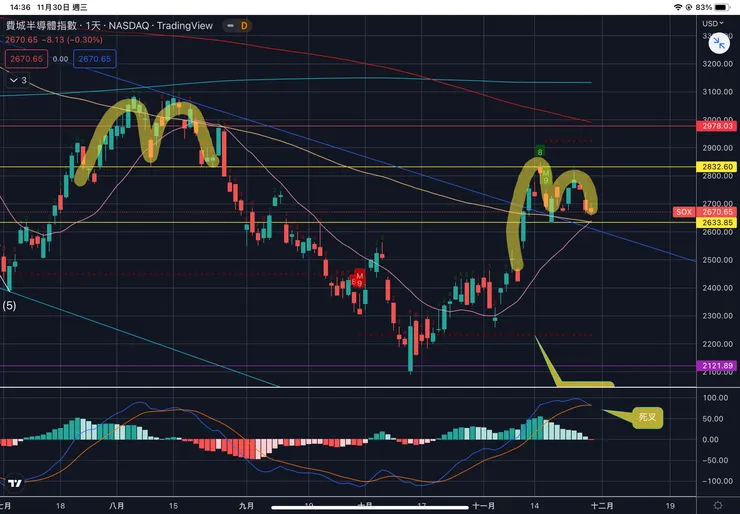Click the 十二月 date axis label

[602, 506]
